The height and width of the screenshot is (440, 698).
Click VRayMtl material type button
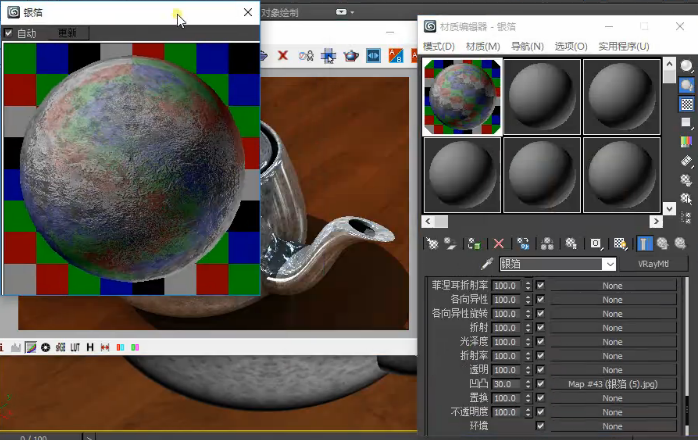click(x=653, y=264)
